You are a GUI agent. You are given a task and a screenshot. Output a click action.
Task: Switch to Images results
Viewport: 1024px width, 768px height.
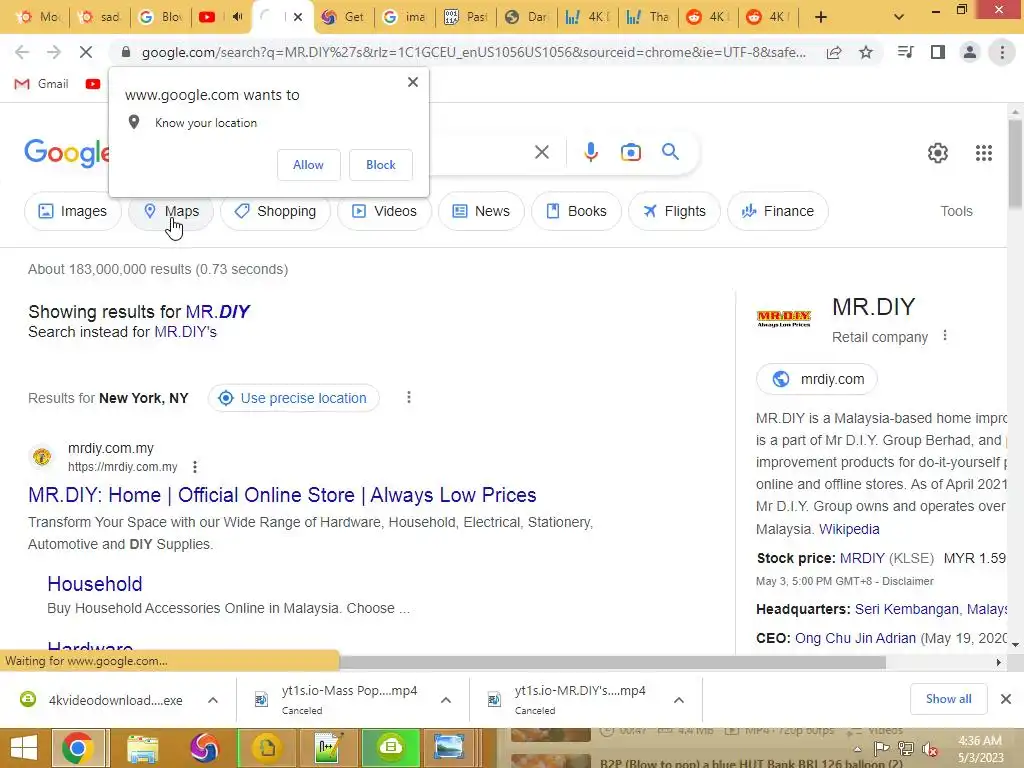click(72, 211)
